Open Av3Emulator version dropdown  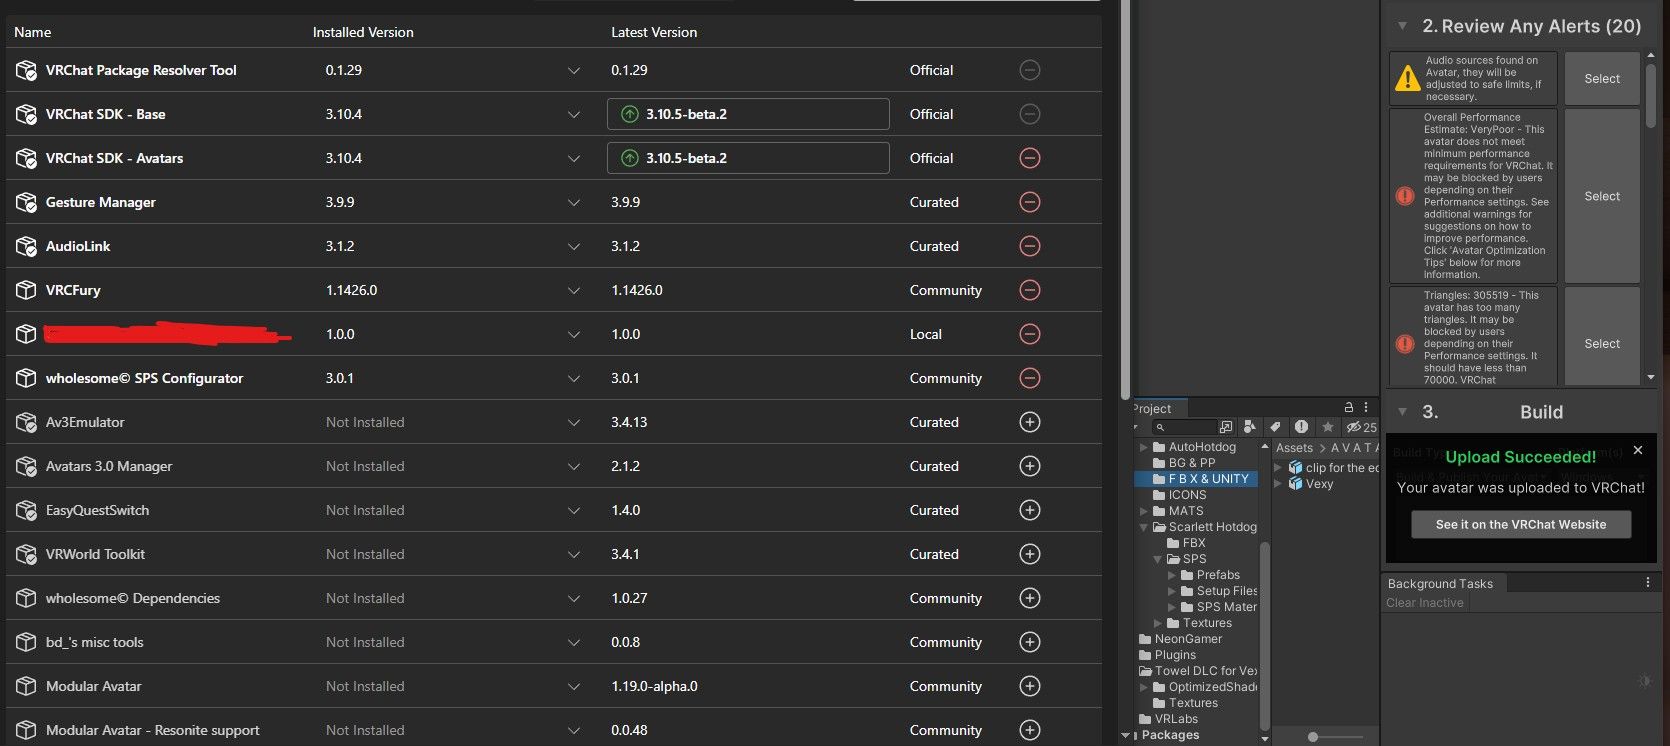pyautogui.click(x=574, y=422)
